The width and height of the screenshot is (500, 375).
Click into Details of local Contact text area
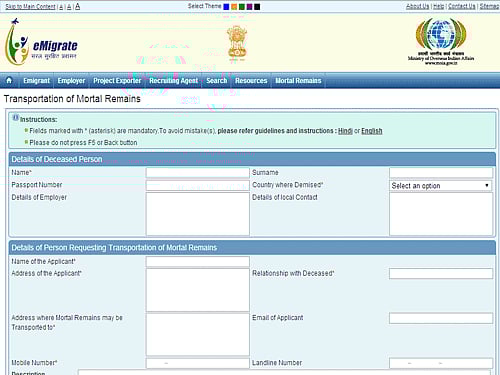(441, 214)
